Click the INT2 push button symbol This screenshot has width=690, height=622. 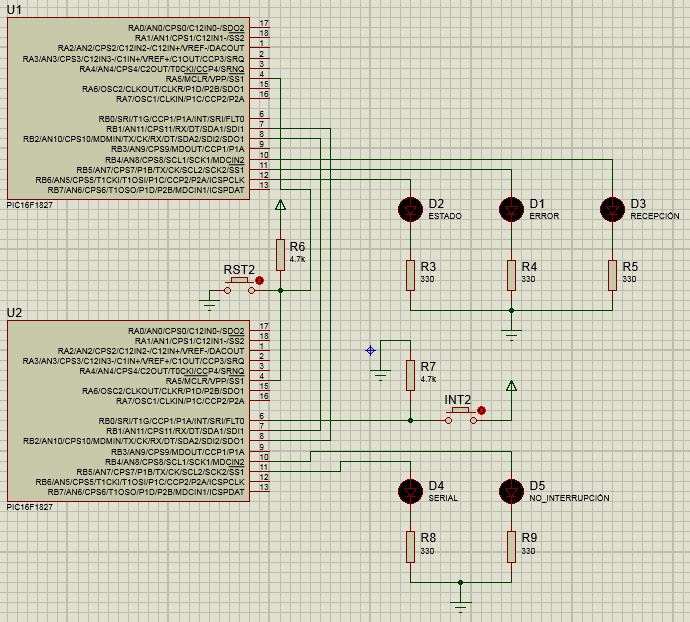[461, 416]
